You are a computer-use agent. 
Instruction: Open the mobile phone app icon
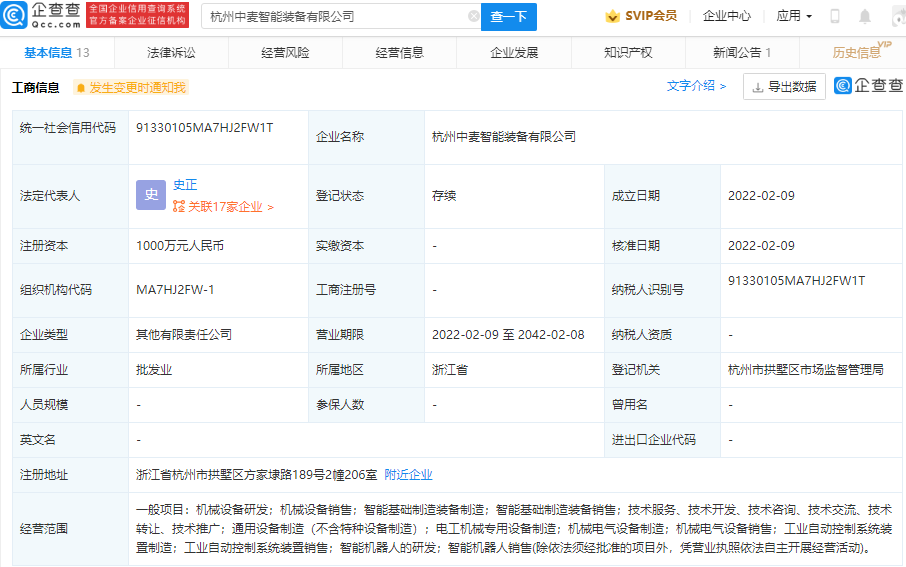[835, 17]
